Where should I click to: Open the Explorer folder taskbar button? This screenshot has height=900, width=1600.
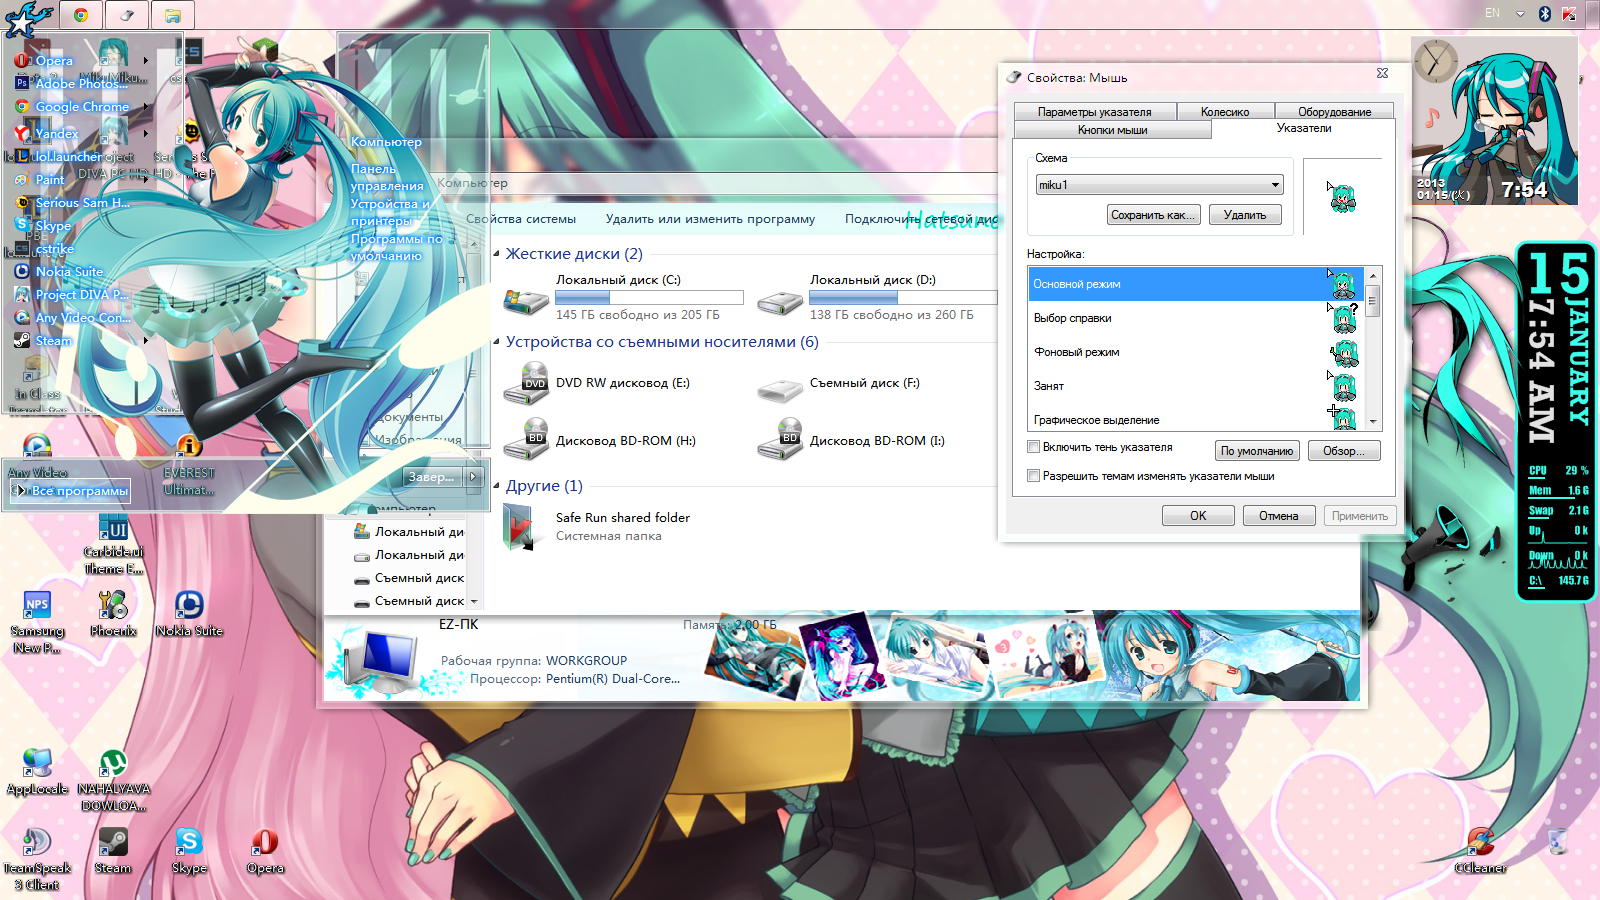173,15
